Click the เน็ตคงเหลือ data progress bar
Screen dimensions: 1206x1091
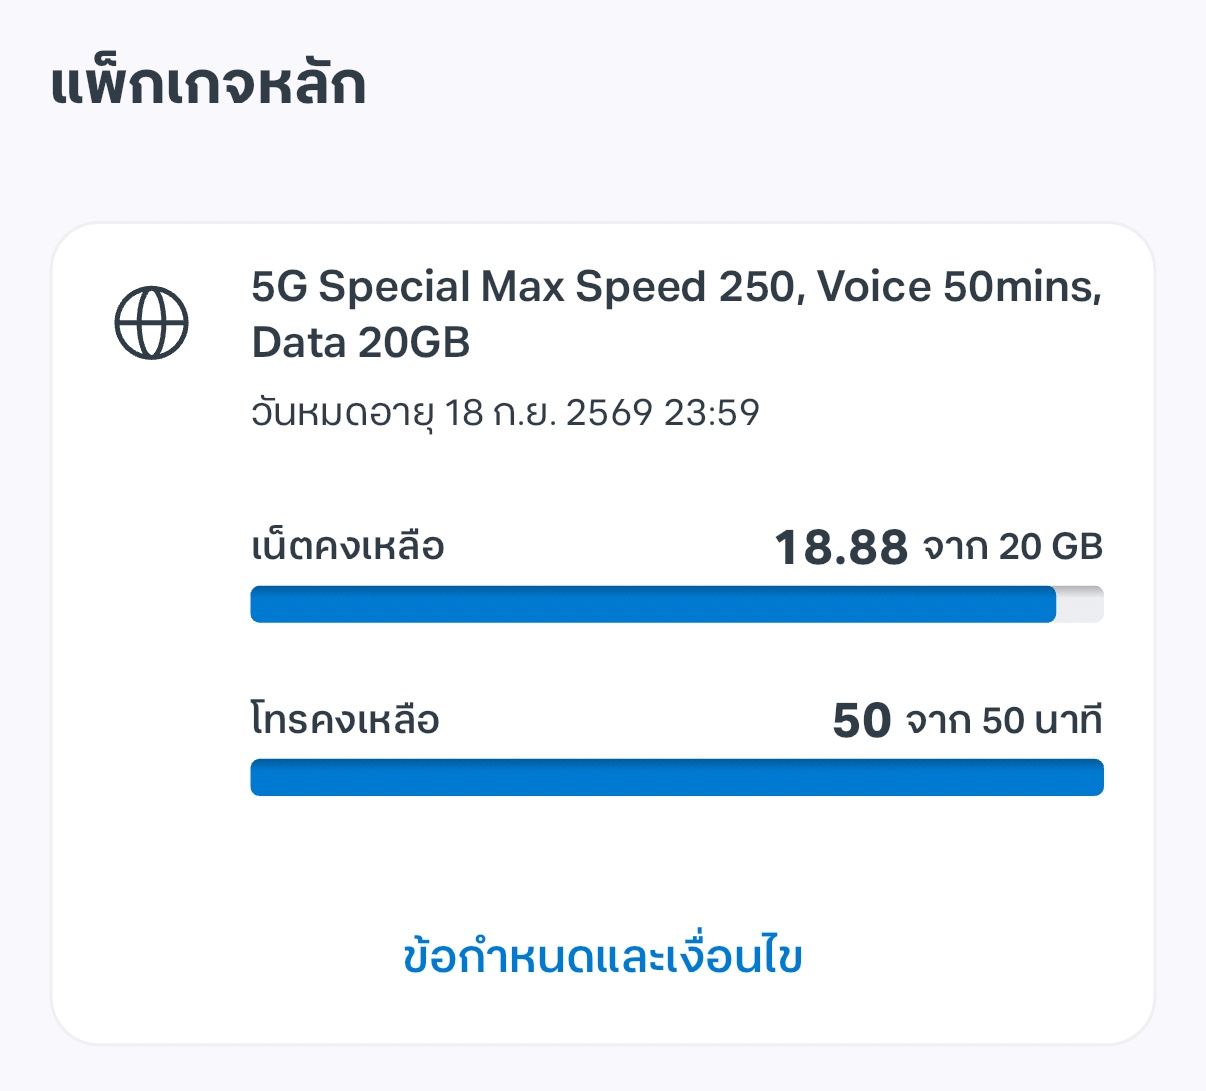[x=652, y=605]
